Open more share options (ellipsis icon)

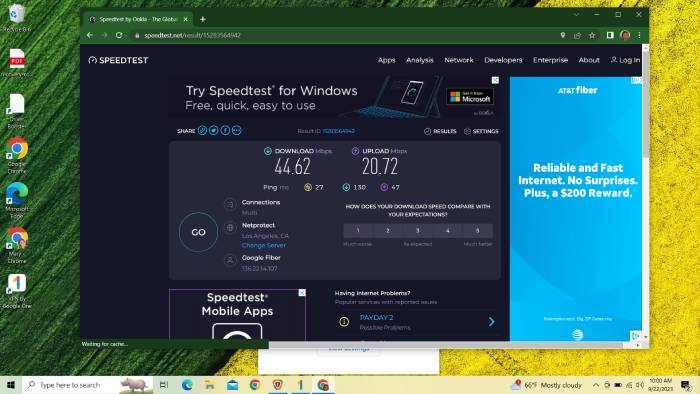(237, 130)
